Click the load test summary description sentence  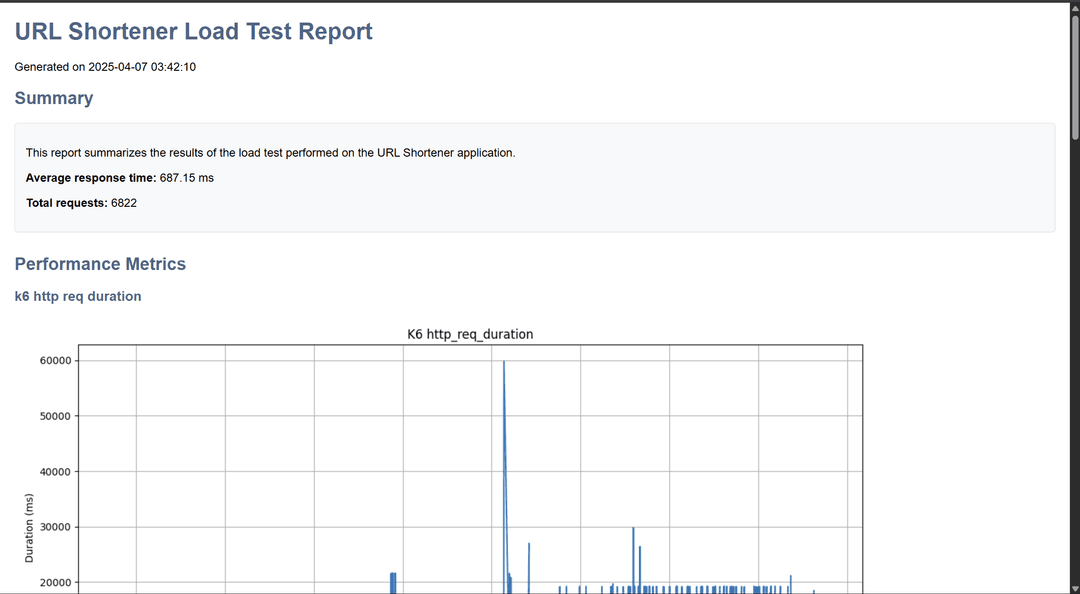tap(270, 153)
